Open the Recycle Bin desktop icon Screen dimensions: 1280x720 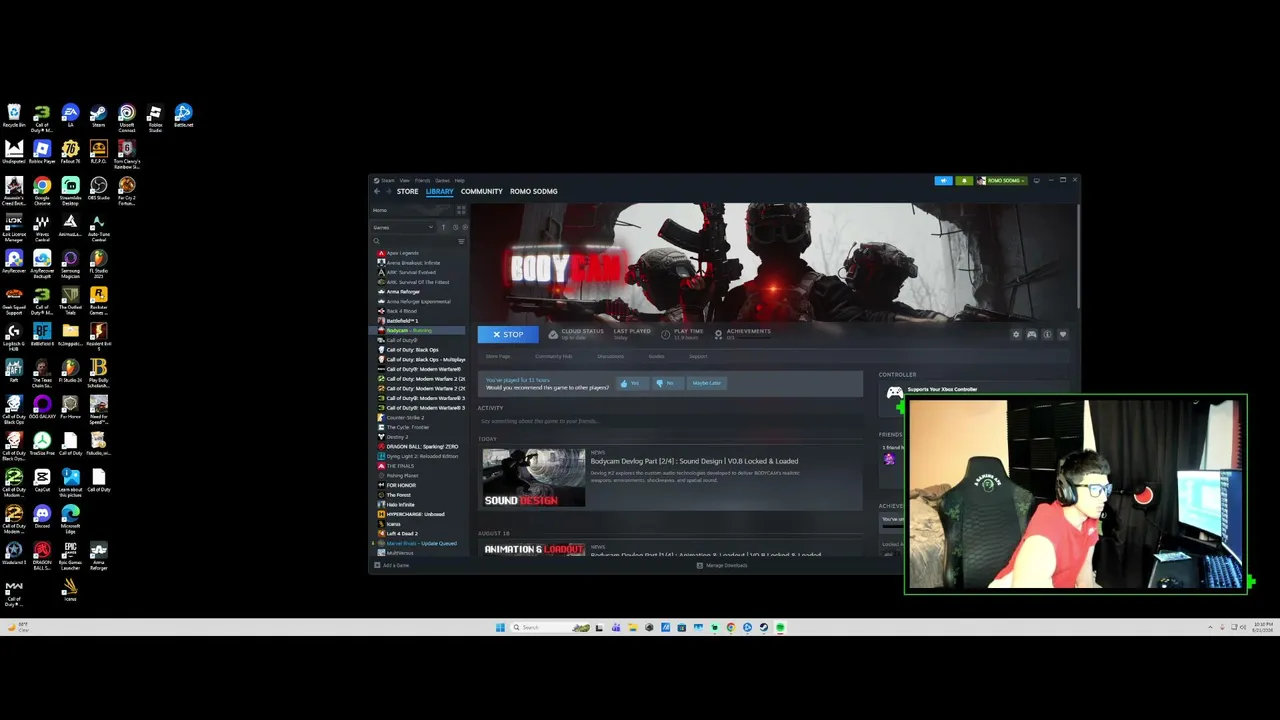coord(14,116)
